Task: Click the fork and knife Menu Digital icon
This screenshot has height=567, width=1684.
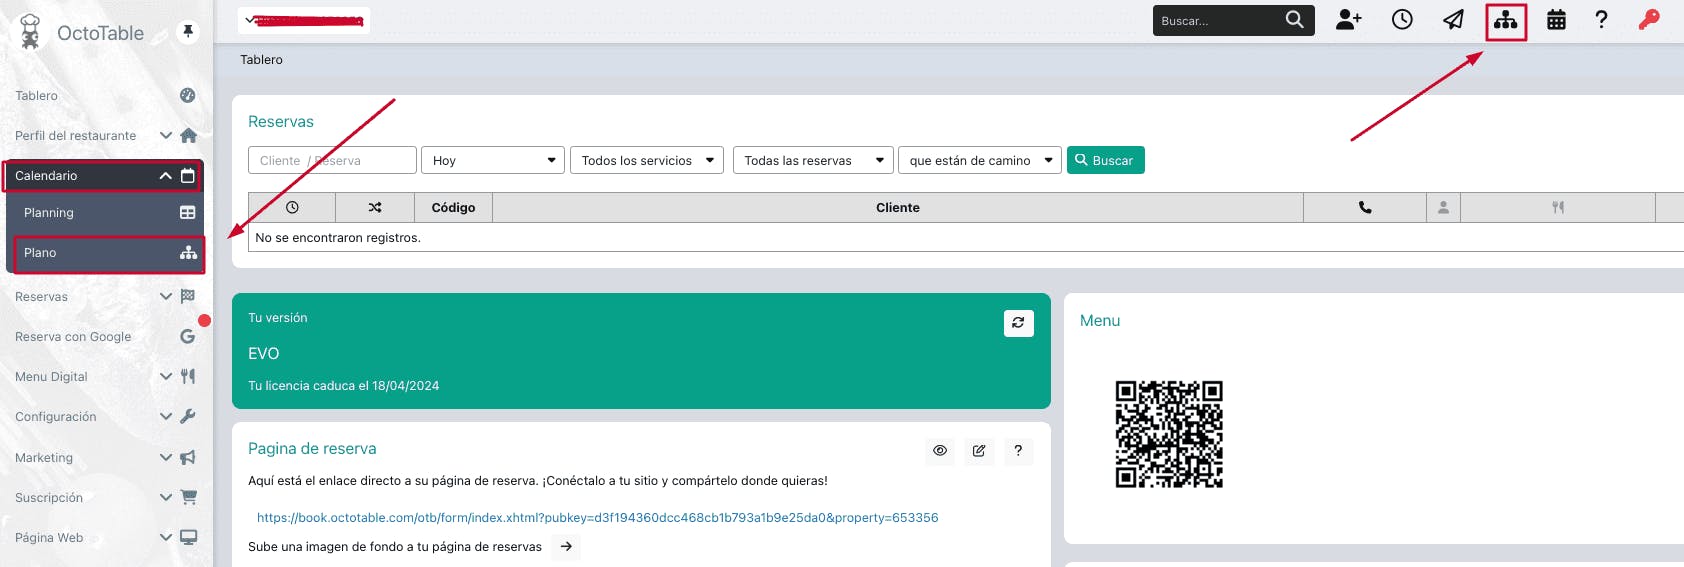Action: click(x=188, y=376)
